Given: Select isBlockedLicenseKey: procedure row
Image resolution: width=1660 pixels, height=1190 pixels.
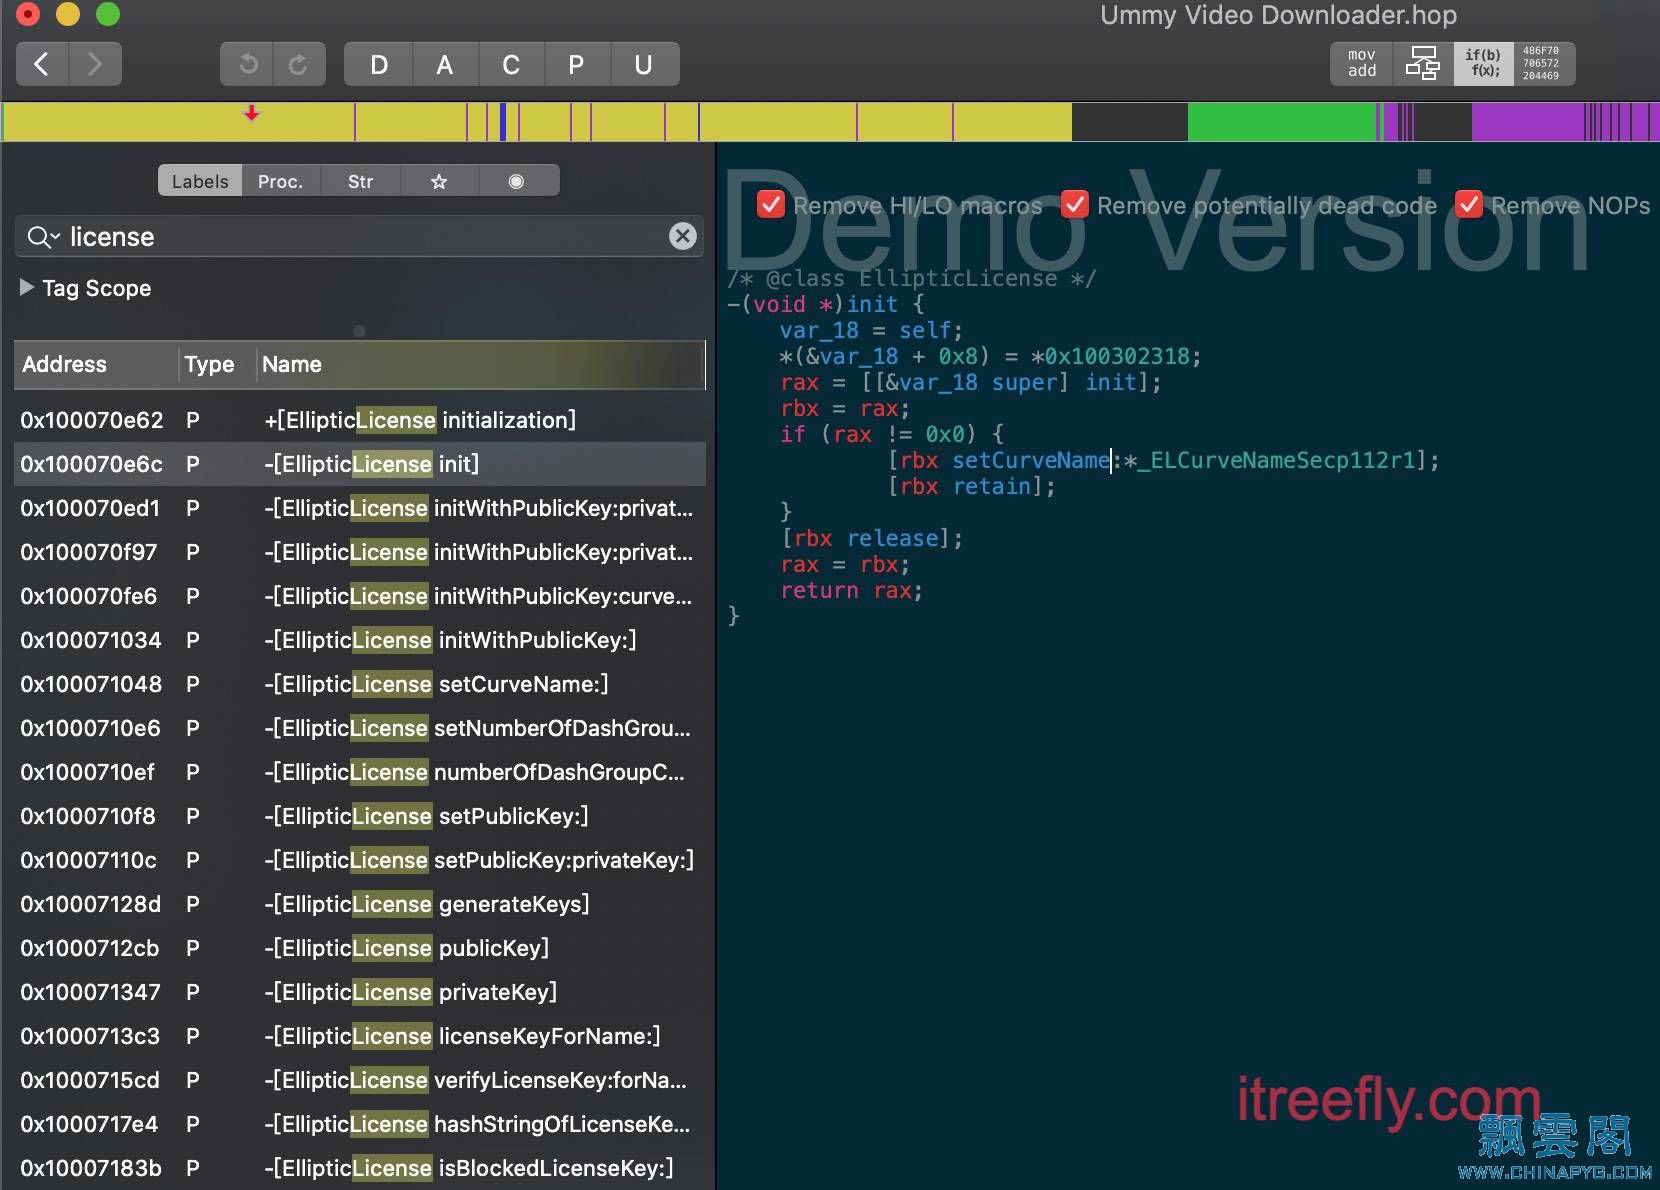Looking at the screenshot, I should [360, 1168].
